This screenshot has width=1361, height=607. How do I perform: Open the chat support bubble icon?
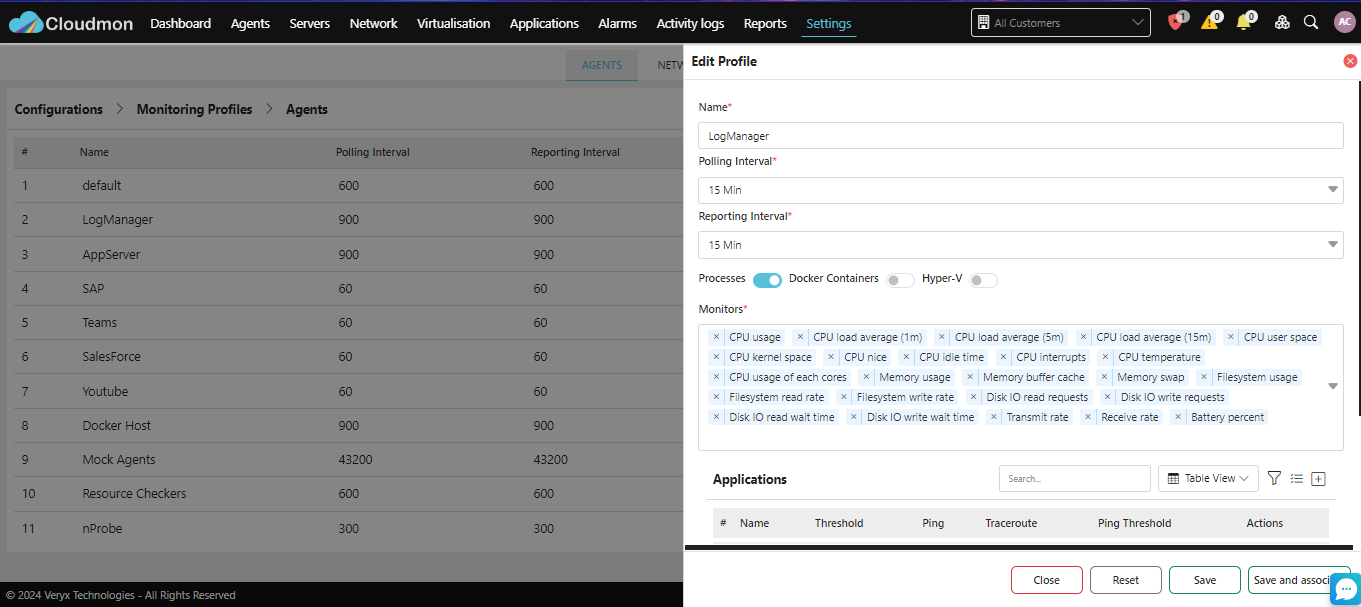click(1346, 589)
